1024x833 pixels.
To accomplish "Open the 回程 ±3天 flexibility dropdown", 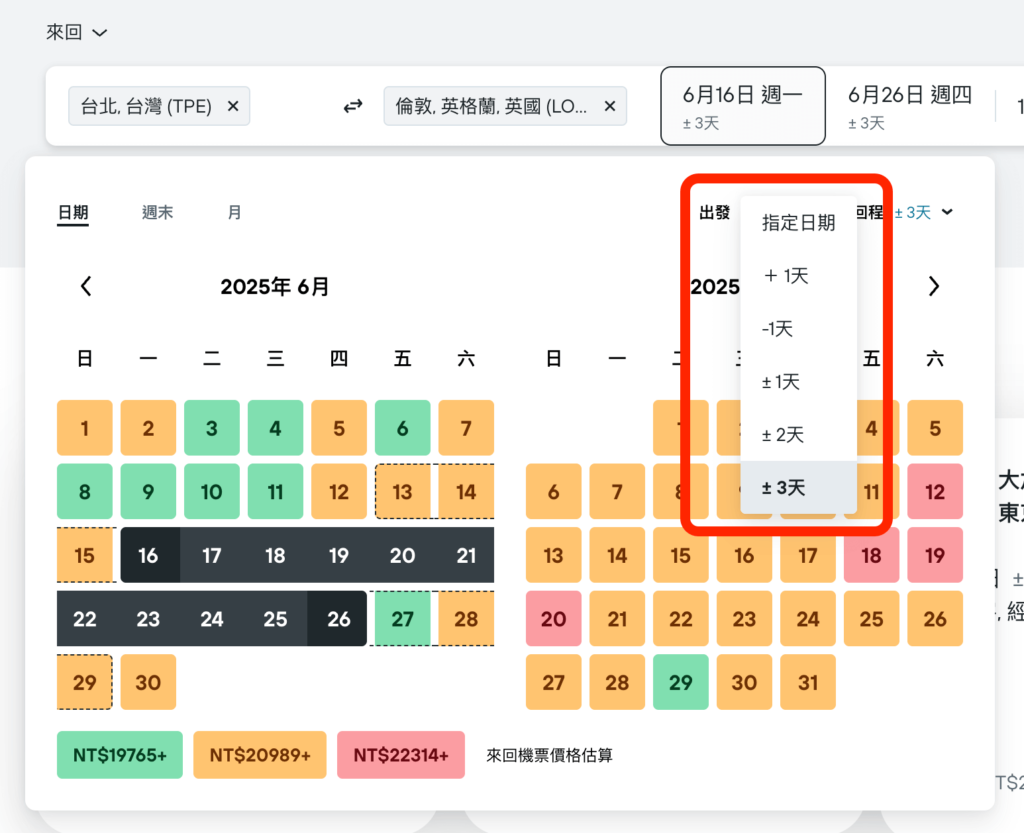I will (922, 212).
